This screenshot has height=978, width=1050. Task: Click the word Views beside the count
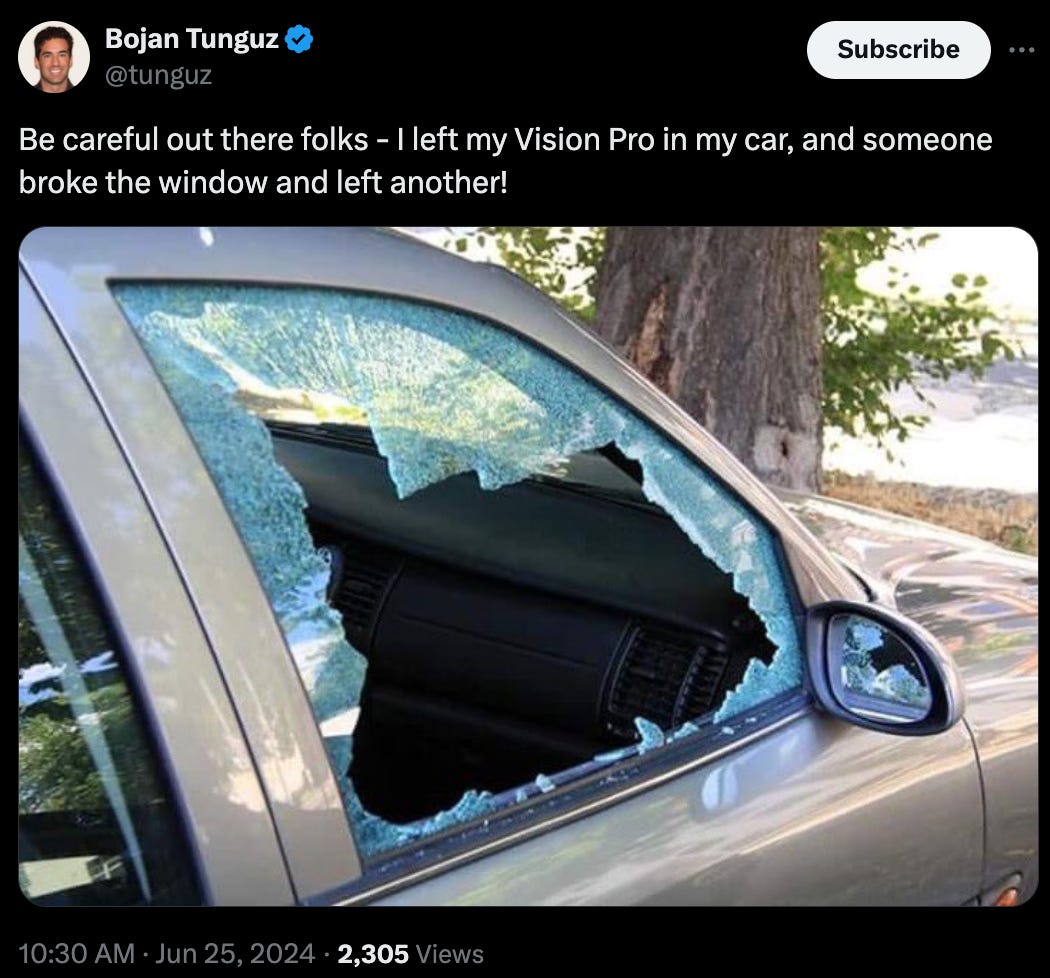point(449,953)
